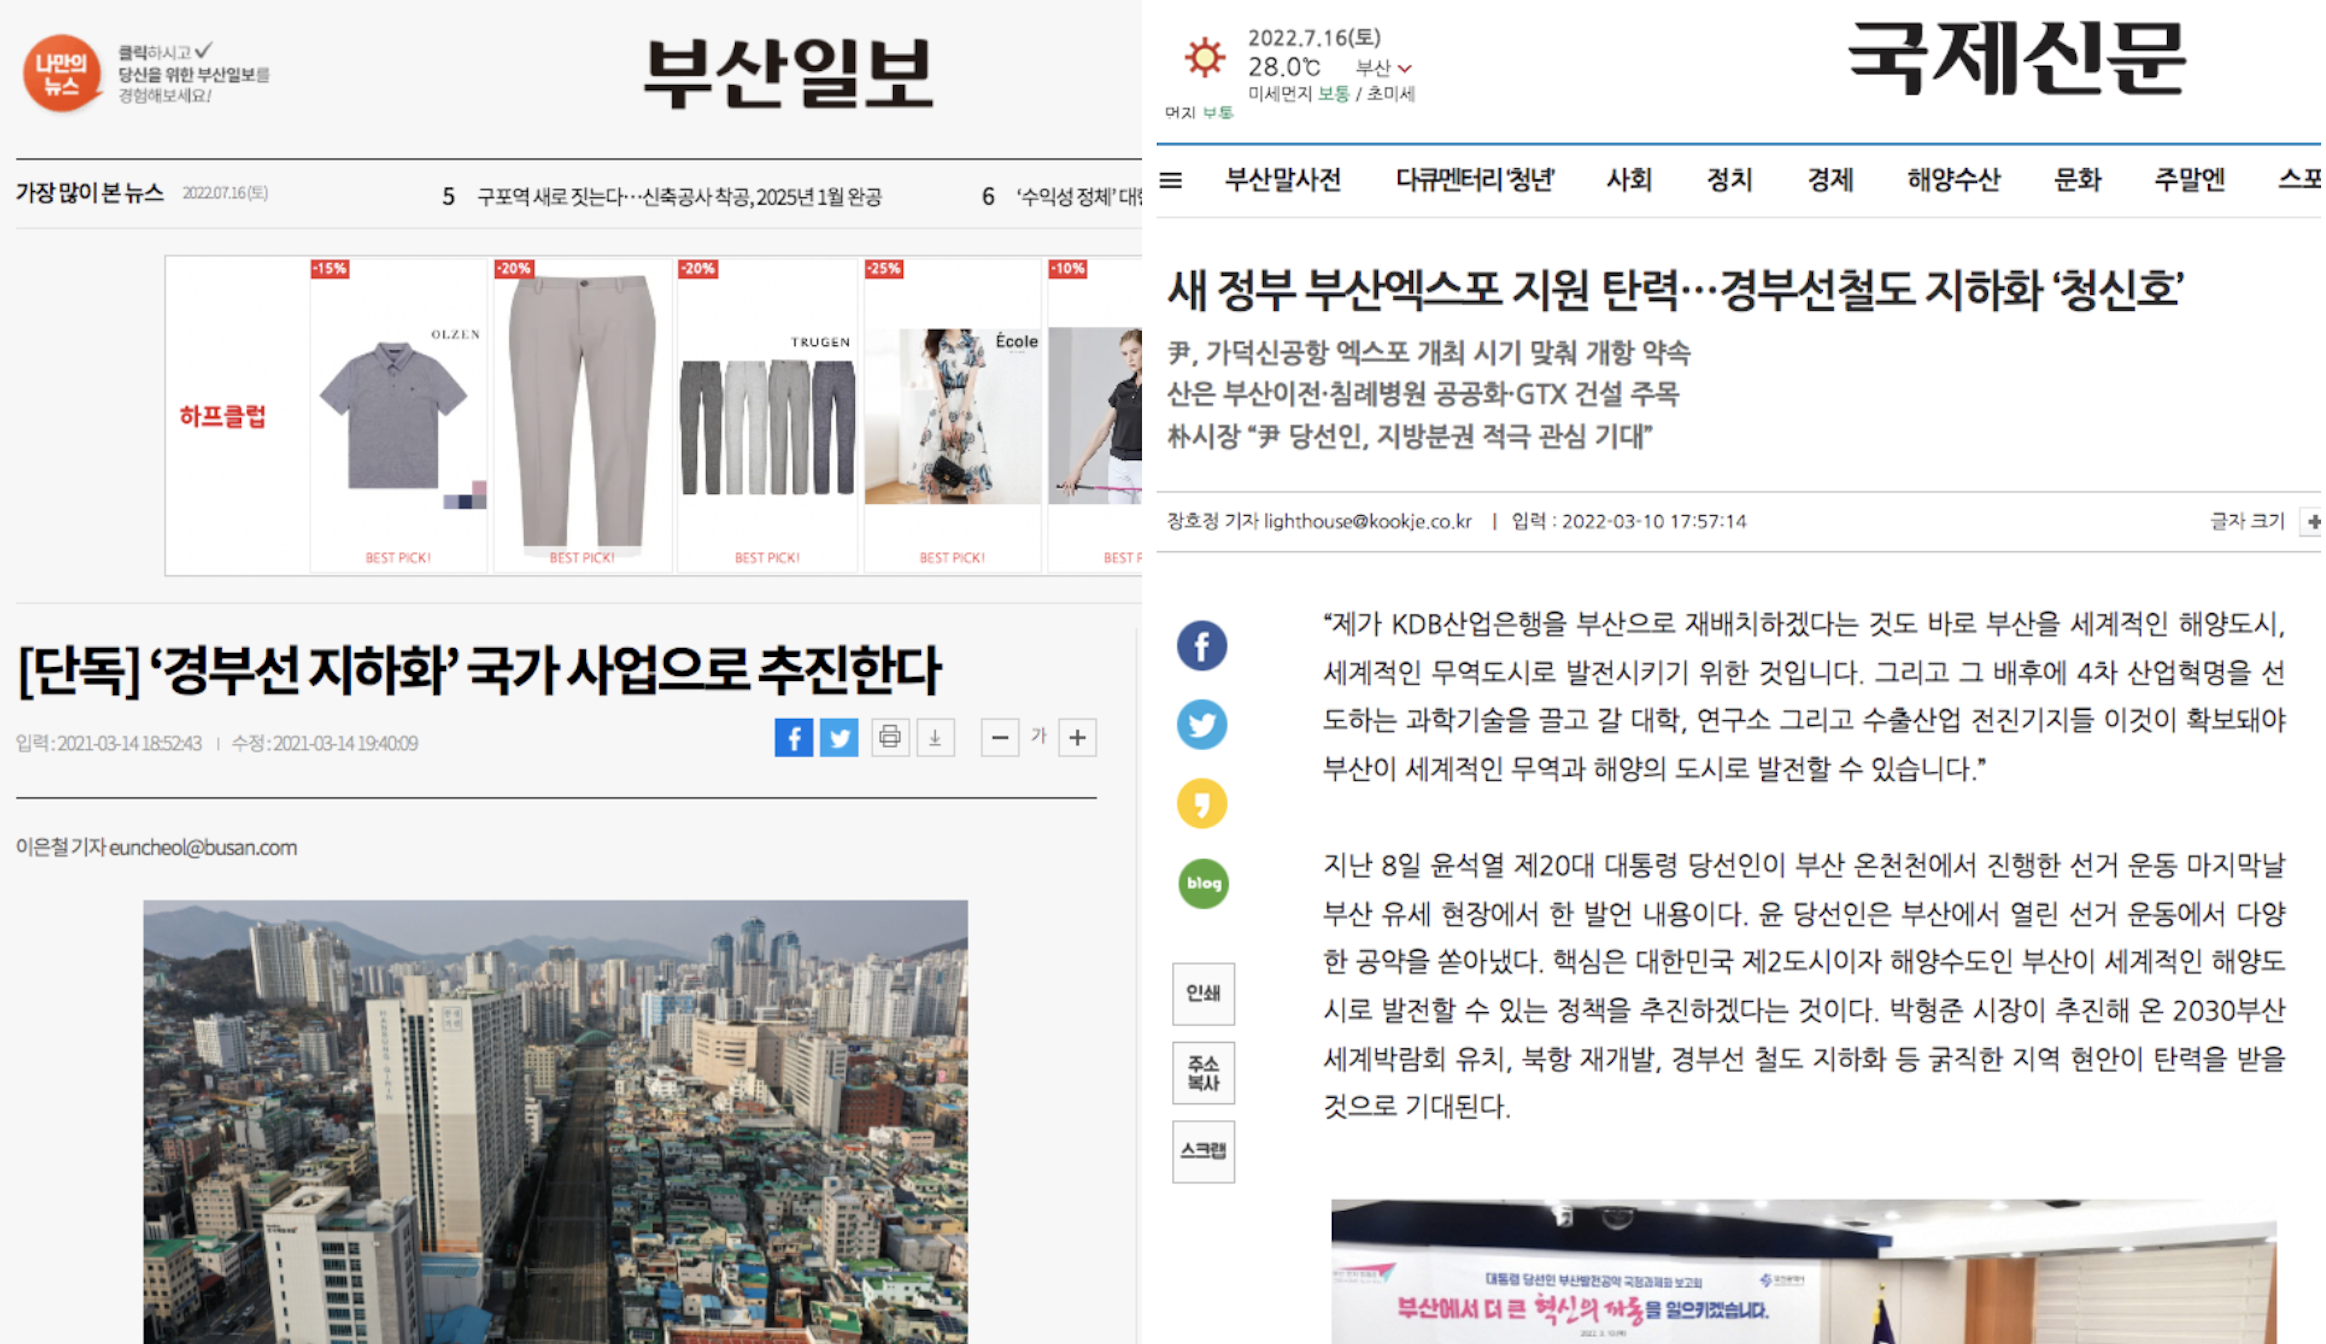Open the 사회 menu section
The height and width of the screenshot is (1344, 2326).
(x=1628, y=180)
